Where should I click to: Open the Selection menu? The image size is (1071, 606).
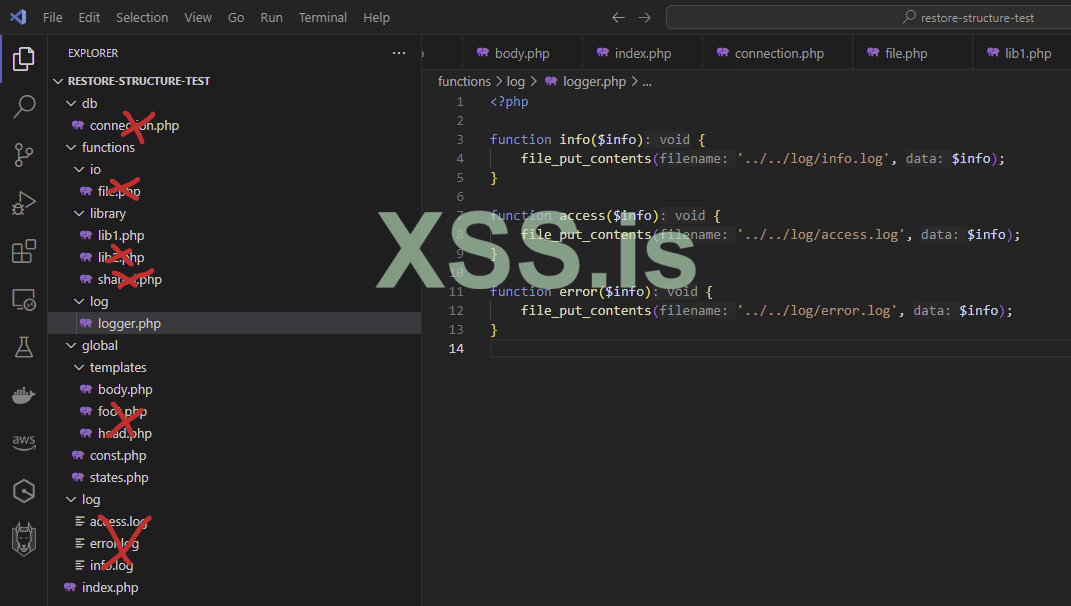[x=142, y=17]
